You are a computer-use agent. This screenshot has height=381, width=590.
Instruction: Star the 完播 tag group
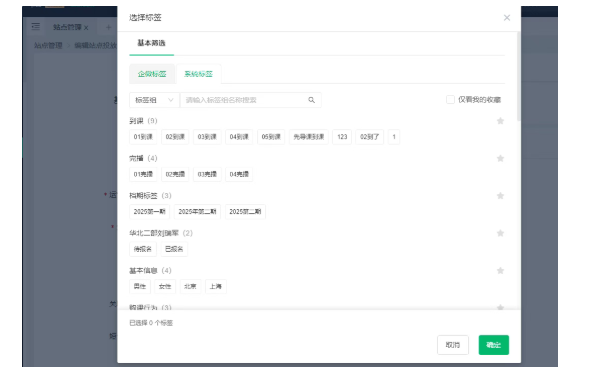click(x=500, y=158)
